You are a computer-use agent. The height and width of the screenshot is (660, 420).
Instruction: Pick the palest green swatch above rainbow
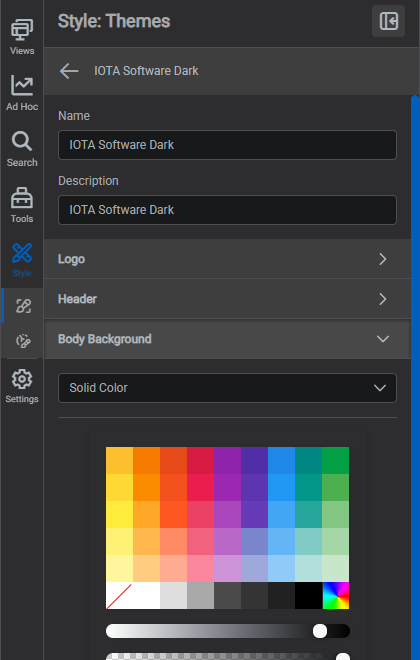335,569
